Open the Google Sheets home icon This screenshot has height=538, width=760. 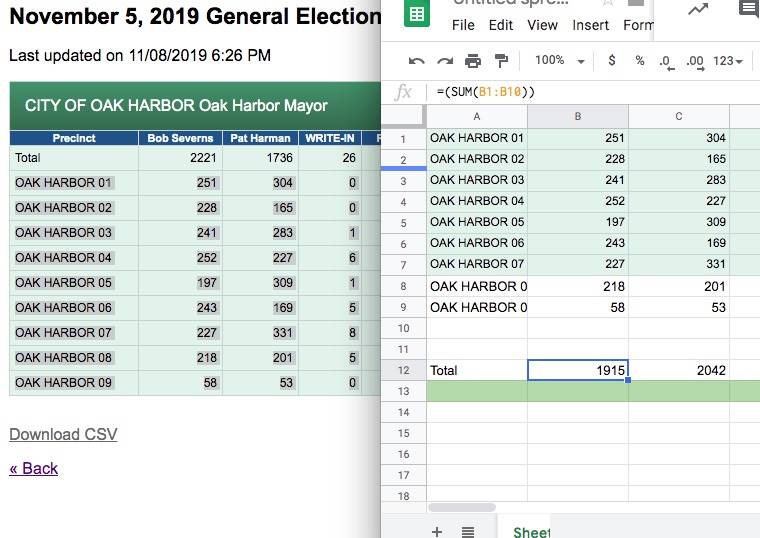pos(417,14)
